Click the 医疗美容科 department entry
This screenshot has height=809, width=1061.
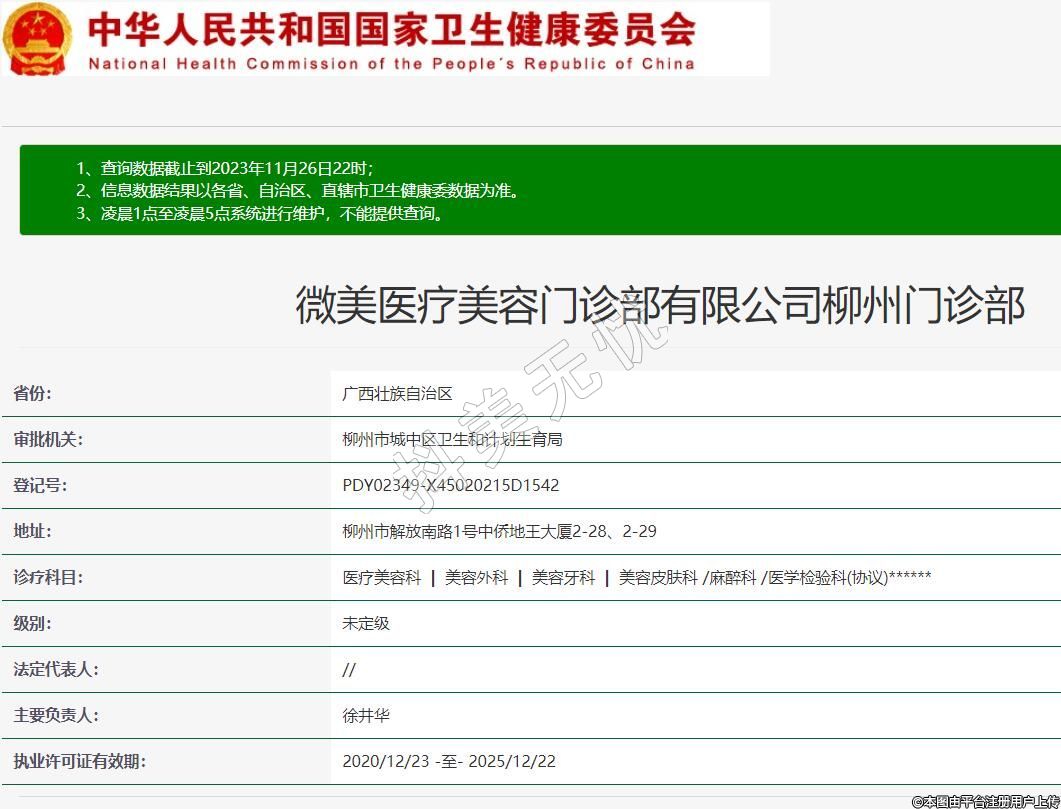381,577
